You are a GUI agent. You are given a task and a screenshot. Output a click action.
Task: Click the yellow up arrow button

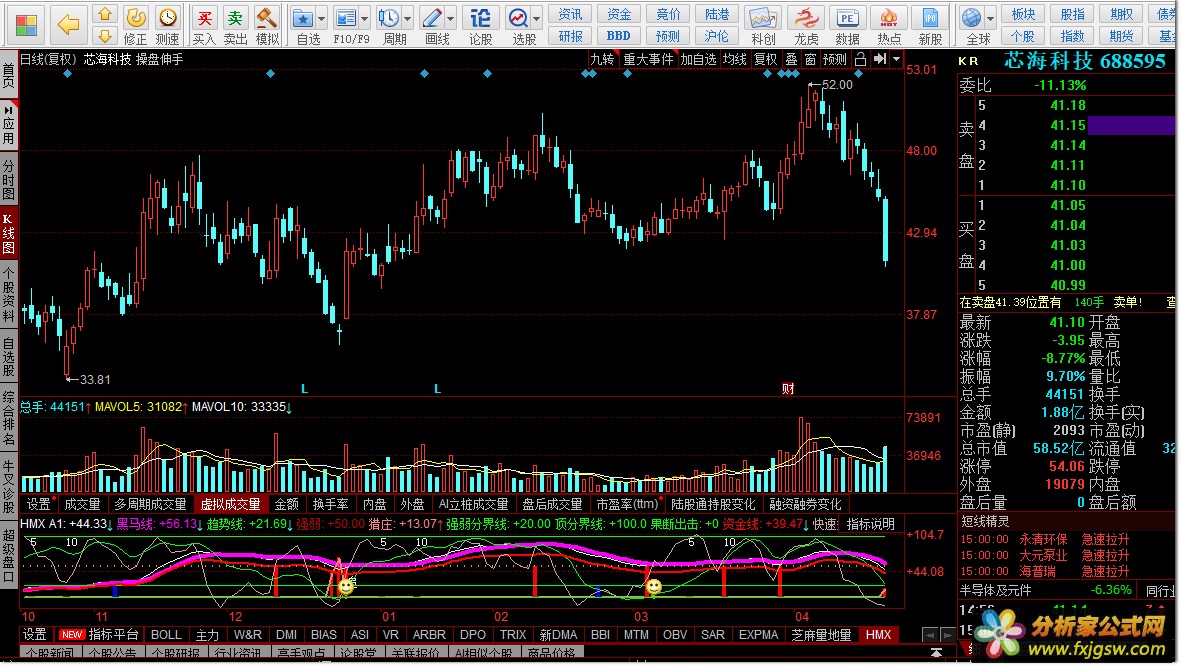pyautogui.click(x=105, y=14)
